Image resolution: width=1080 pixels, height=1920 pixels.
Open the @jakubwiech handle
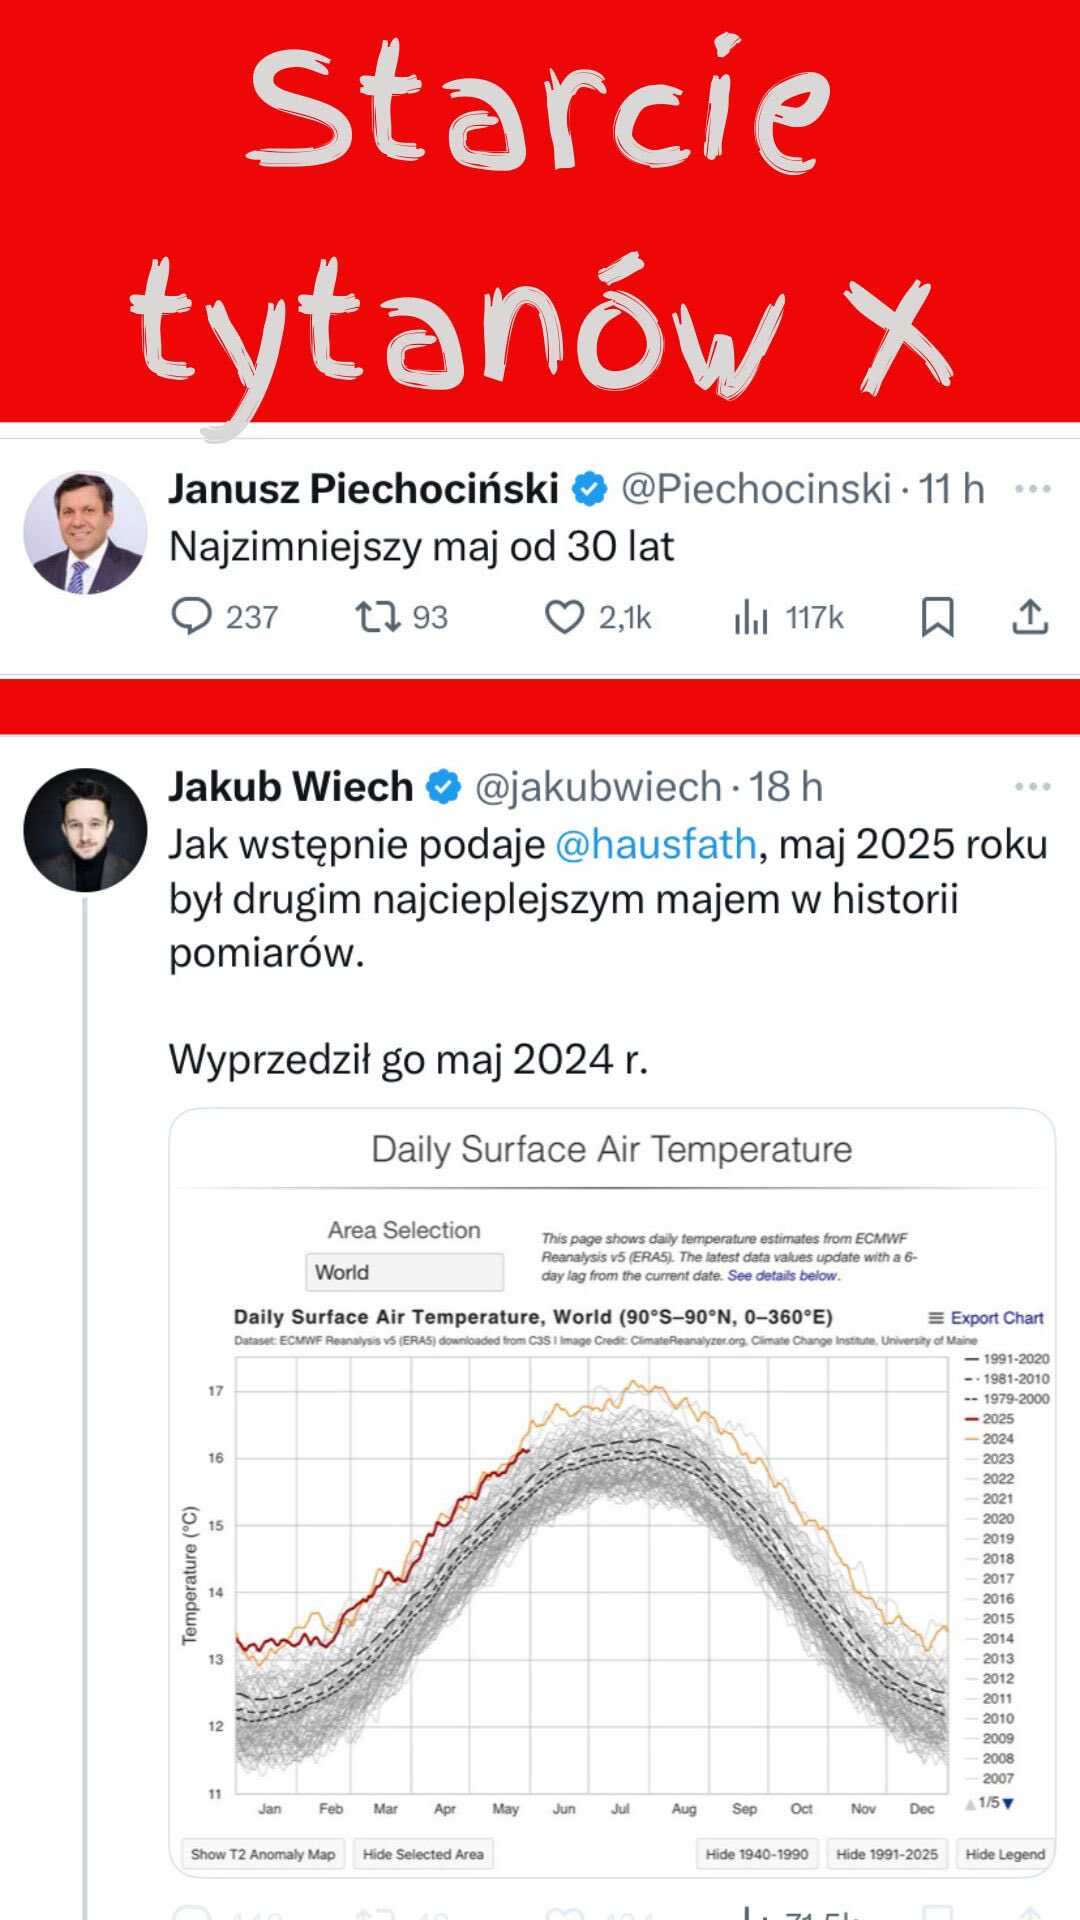point(597,787)
